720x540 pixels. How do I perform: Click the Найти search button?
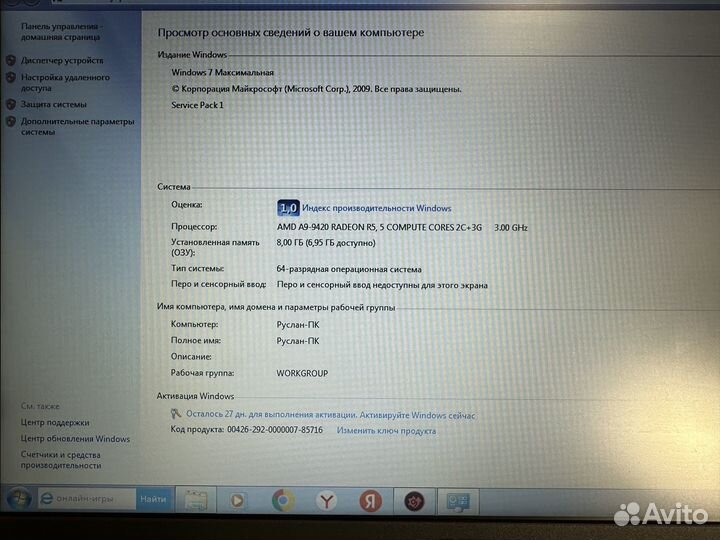click(153, 499)
